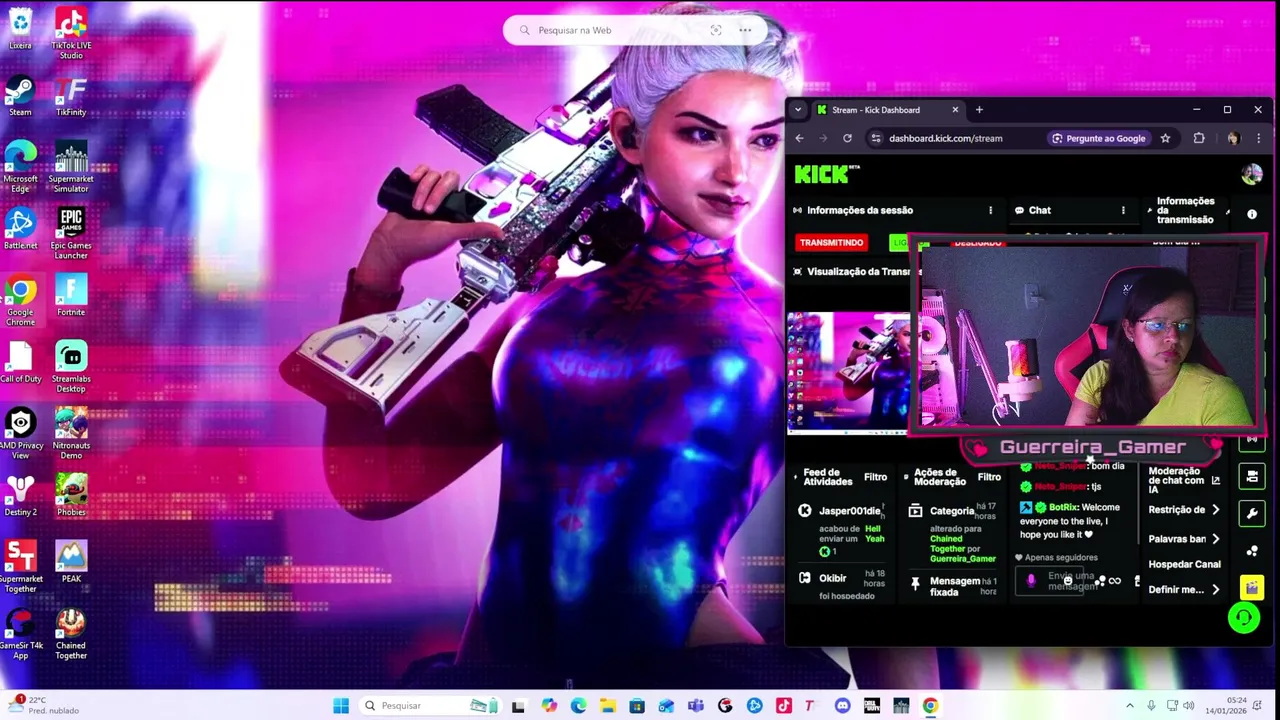
Task: Open the green headset support button
Action: coord(1243,618)
